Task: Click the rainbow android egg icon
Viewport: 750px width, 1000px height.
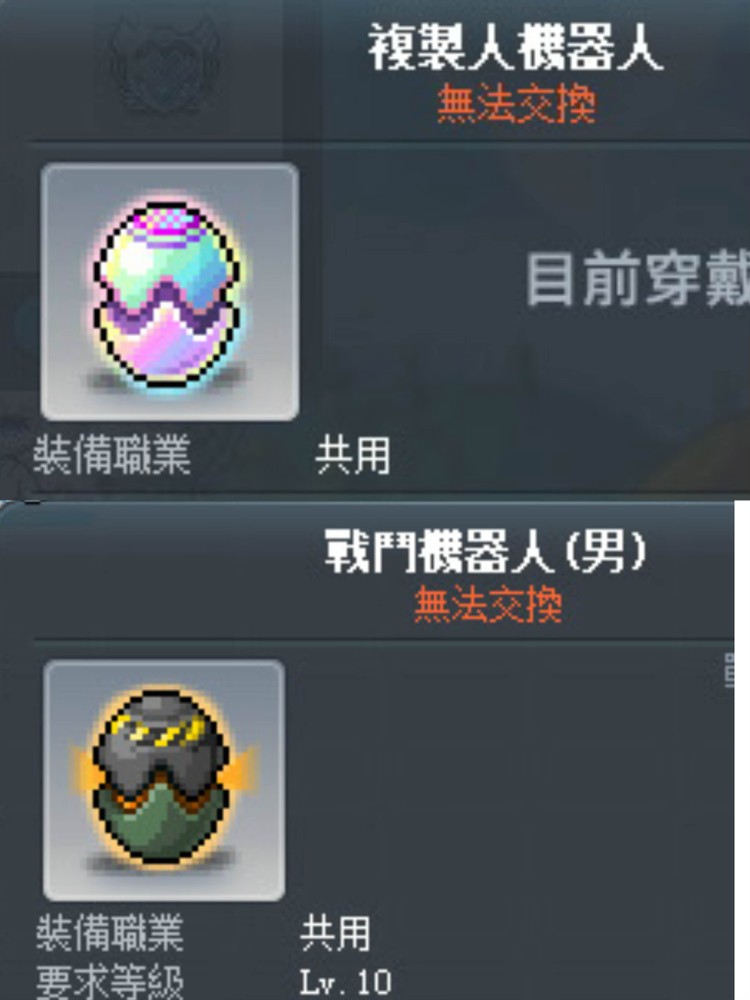Action: [x=170, y=292]
